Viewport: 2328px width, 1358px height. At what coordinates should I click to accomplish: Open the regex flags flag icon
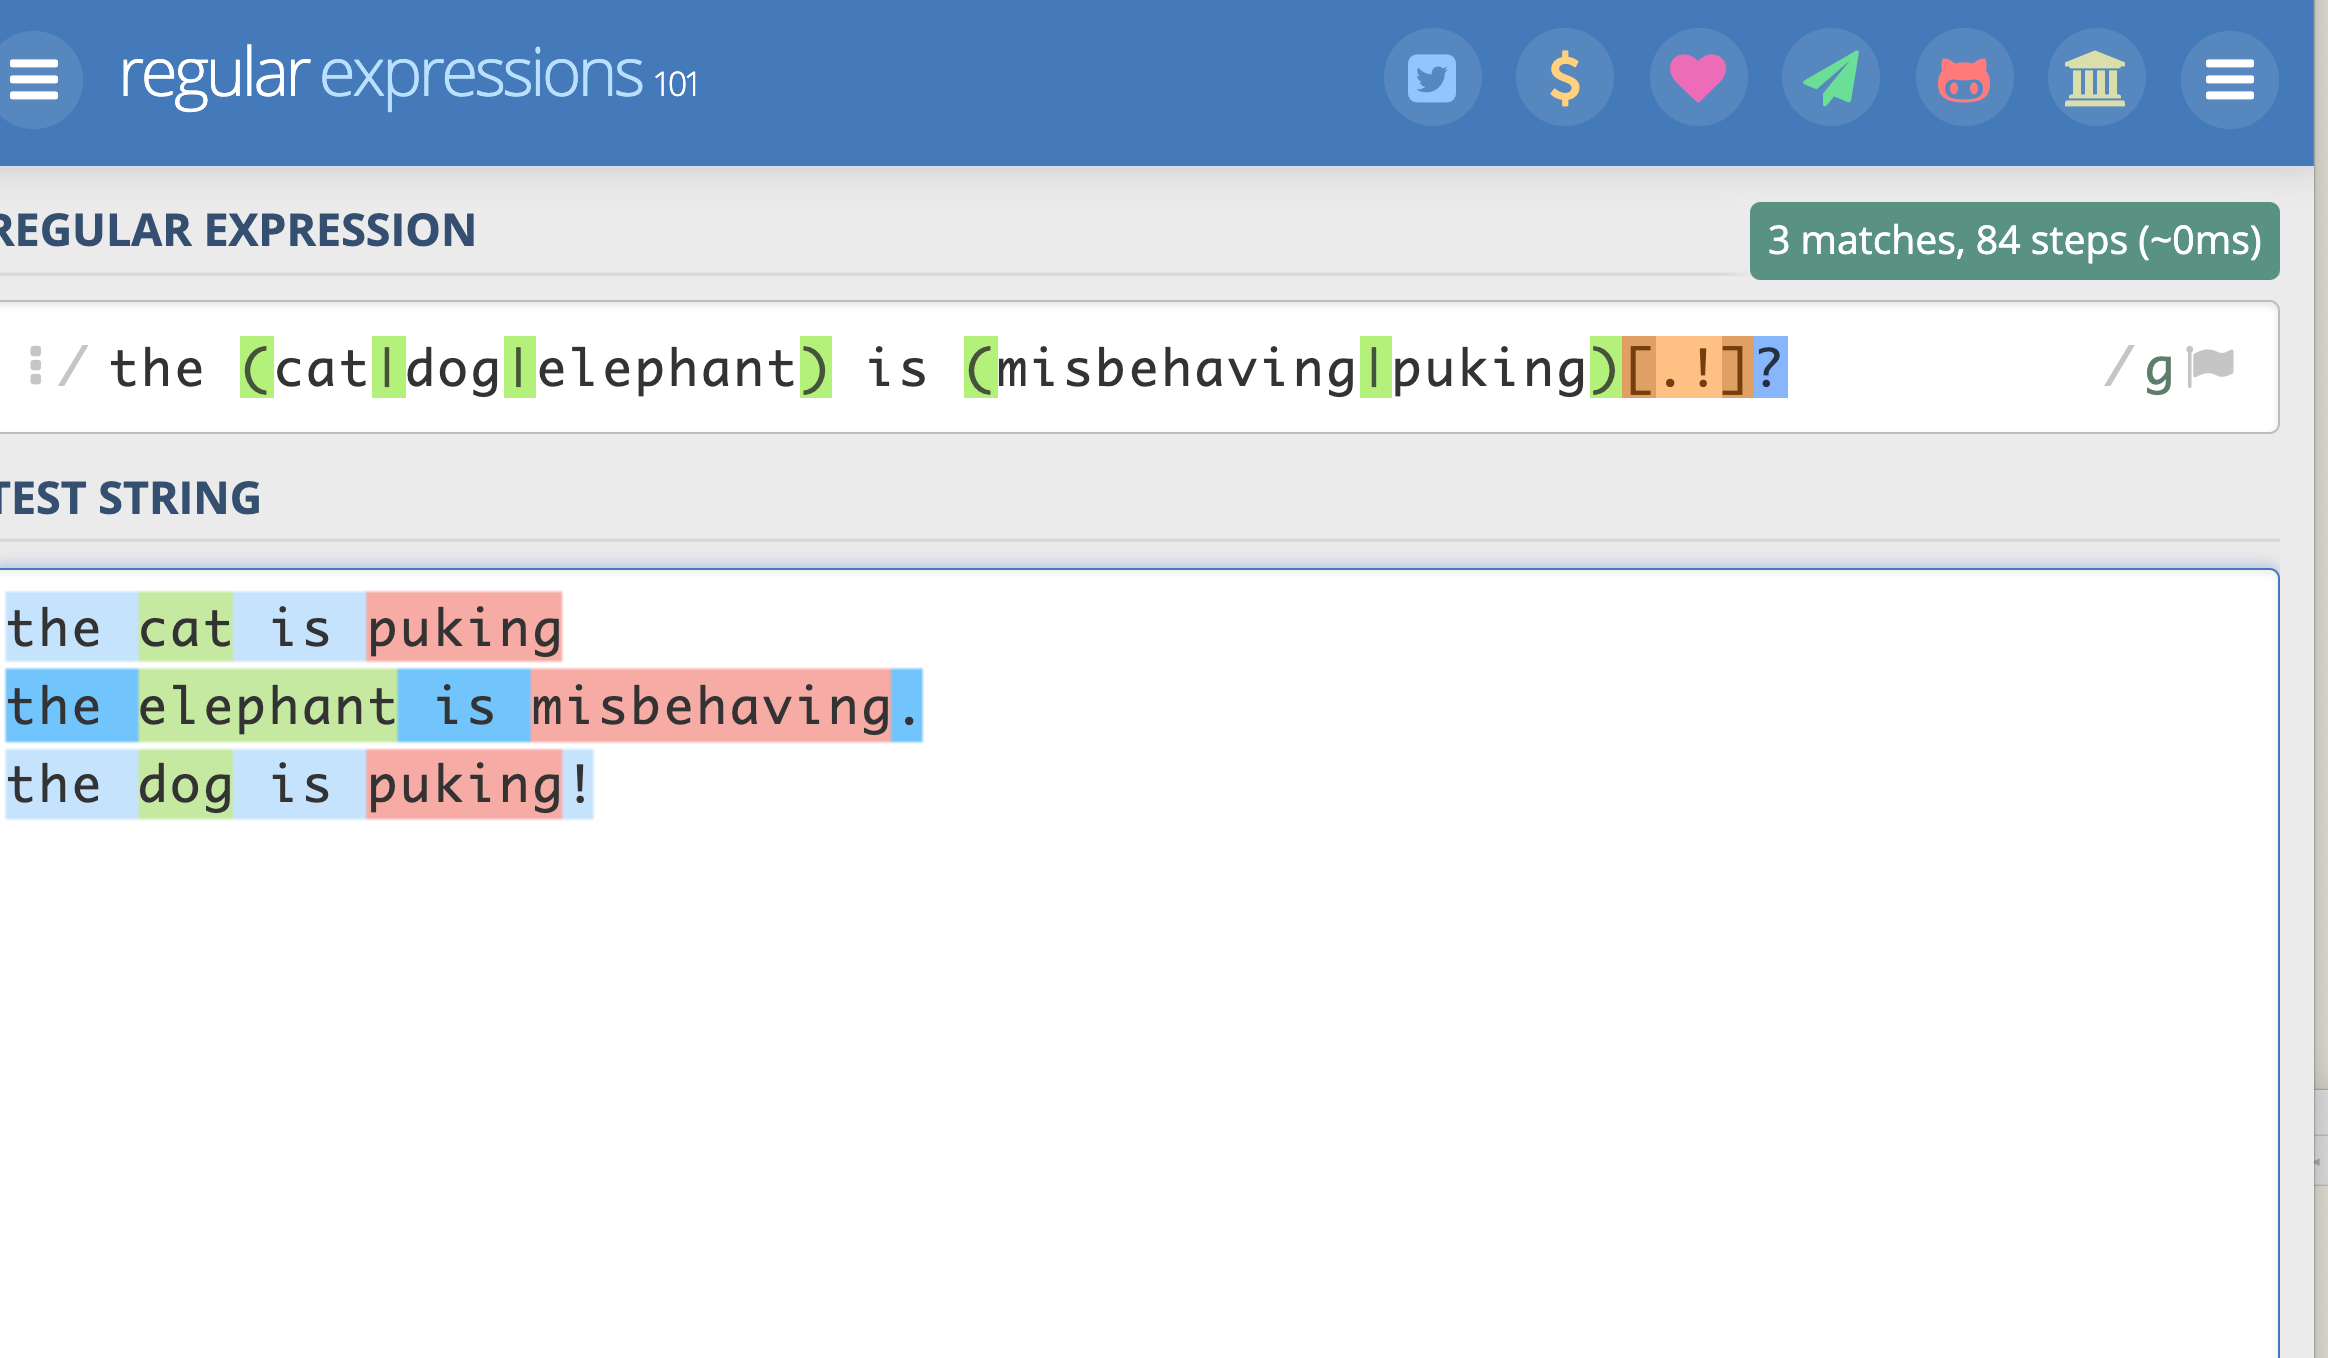(x=2211, y=366)
